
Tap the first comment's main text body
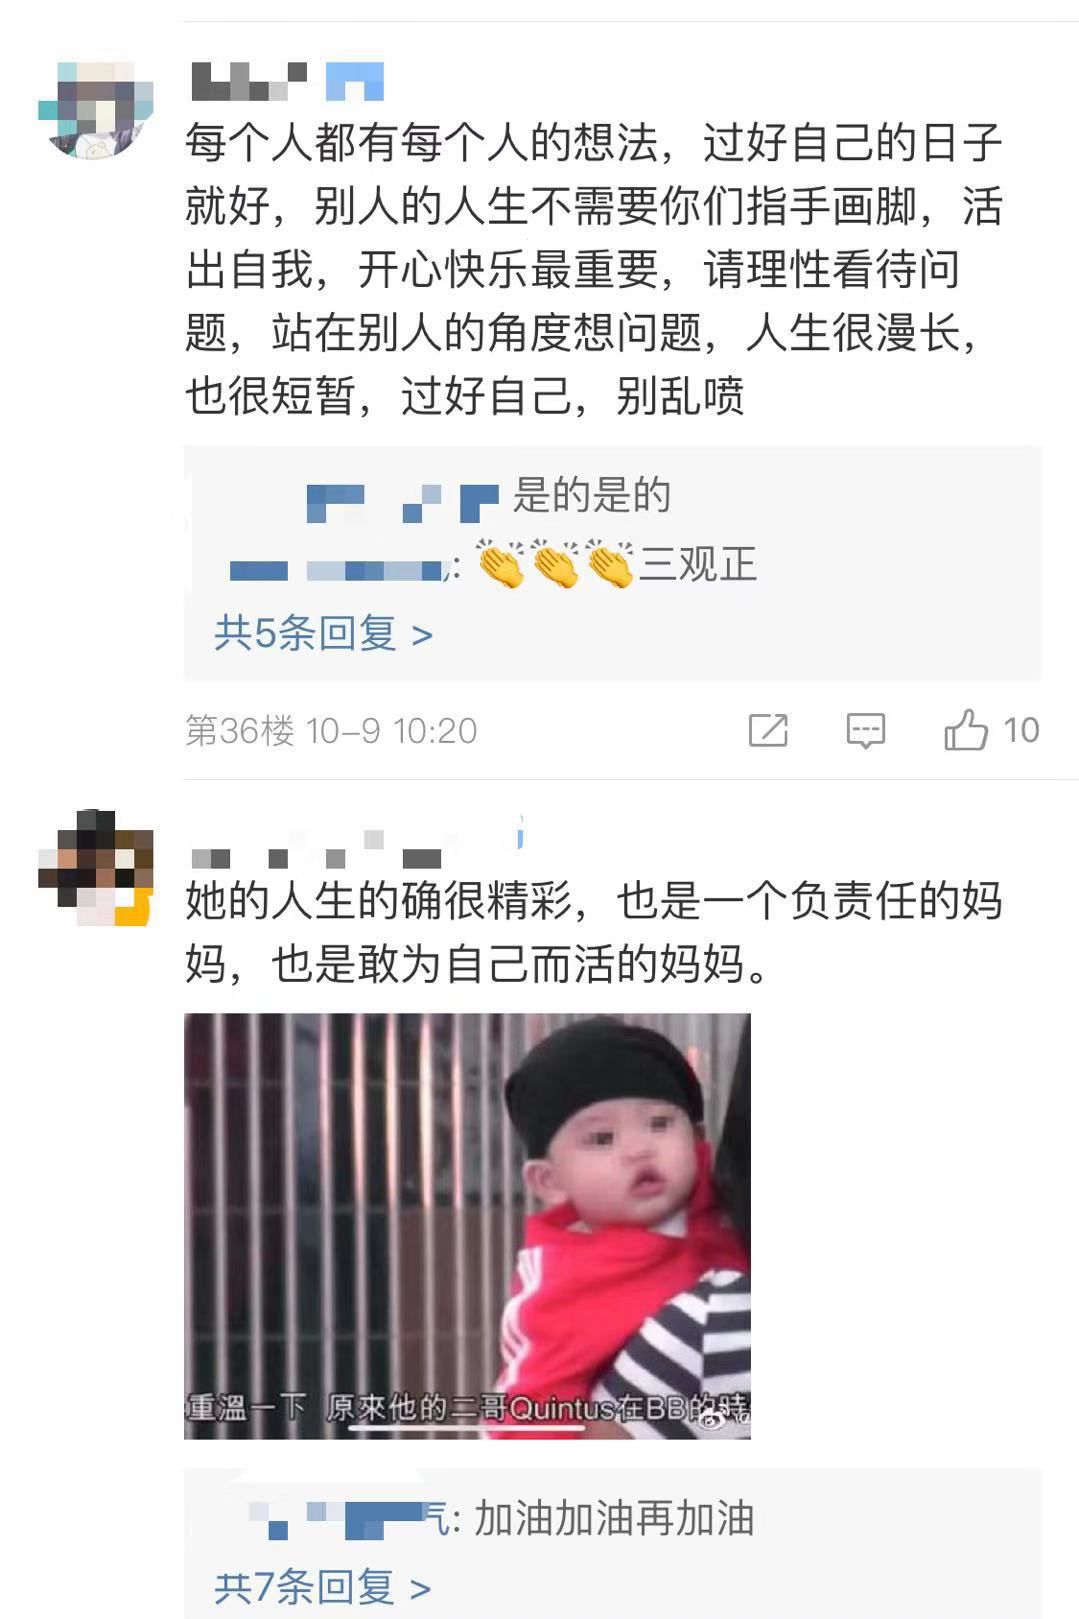[593, 270]
